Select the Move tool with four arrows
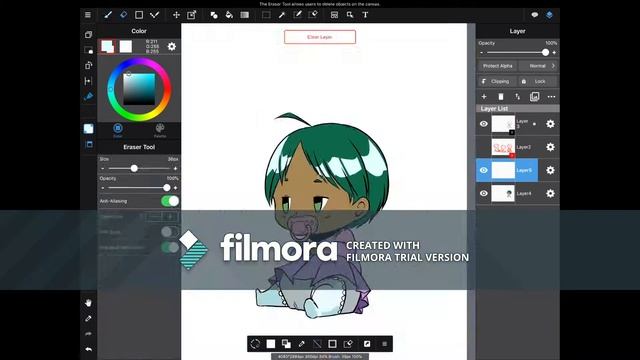640x360 pixels. 176,15
